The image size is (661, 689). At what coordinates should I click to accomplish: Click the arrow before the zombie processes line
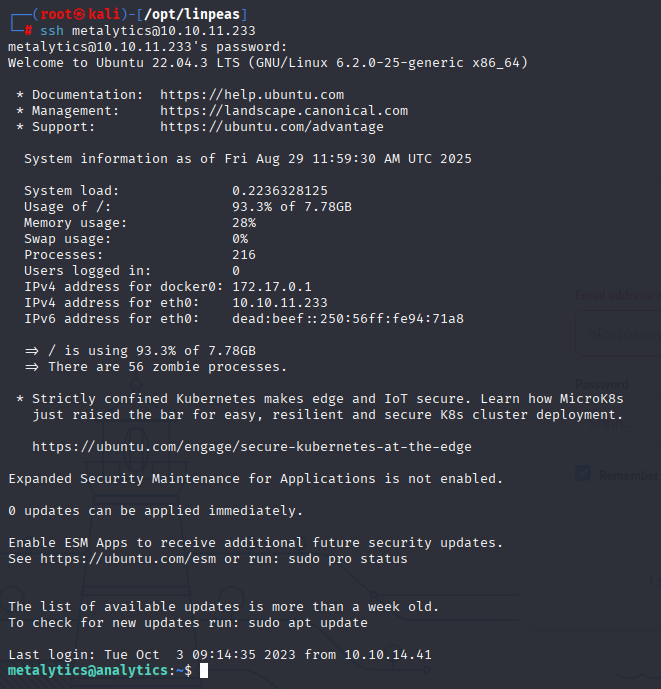[x=32, y=367]
